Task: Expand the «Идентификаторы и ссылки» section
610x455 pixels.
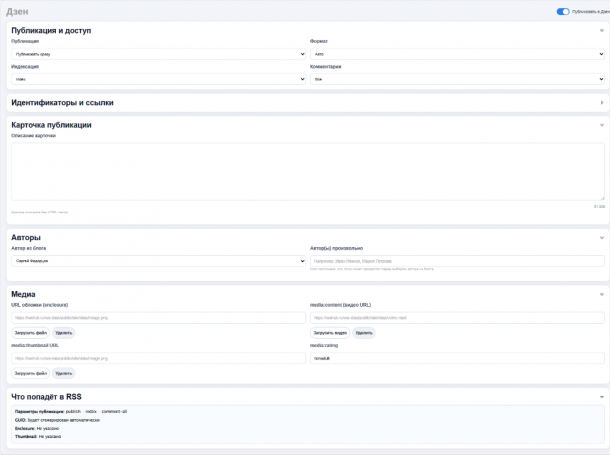Action: tap(601, 102)
